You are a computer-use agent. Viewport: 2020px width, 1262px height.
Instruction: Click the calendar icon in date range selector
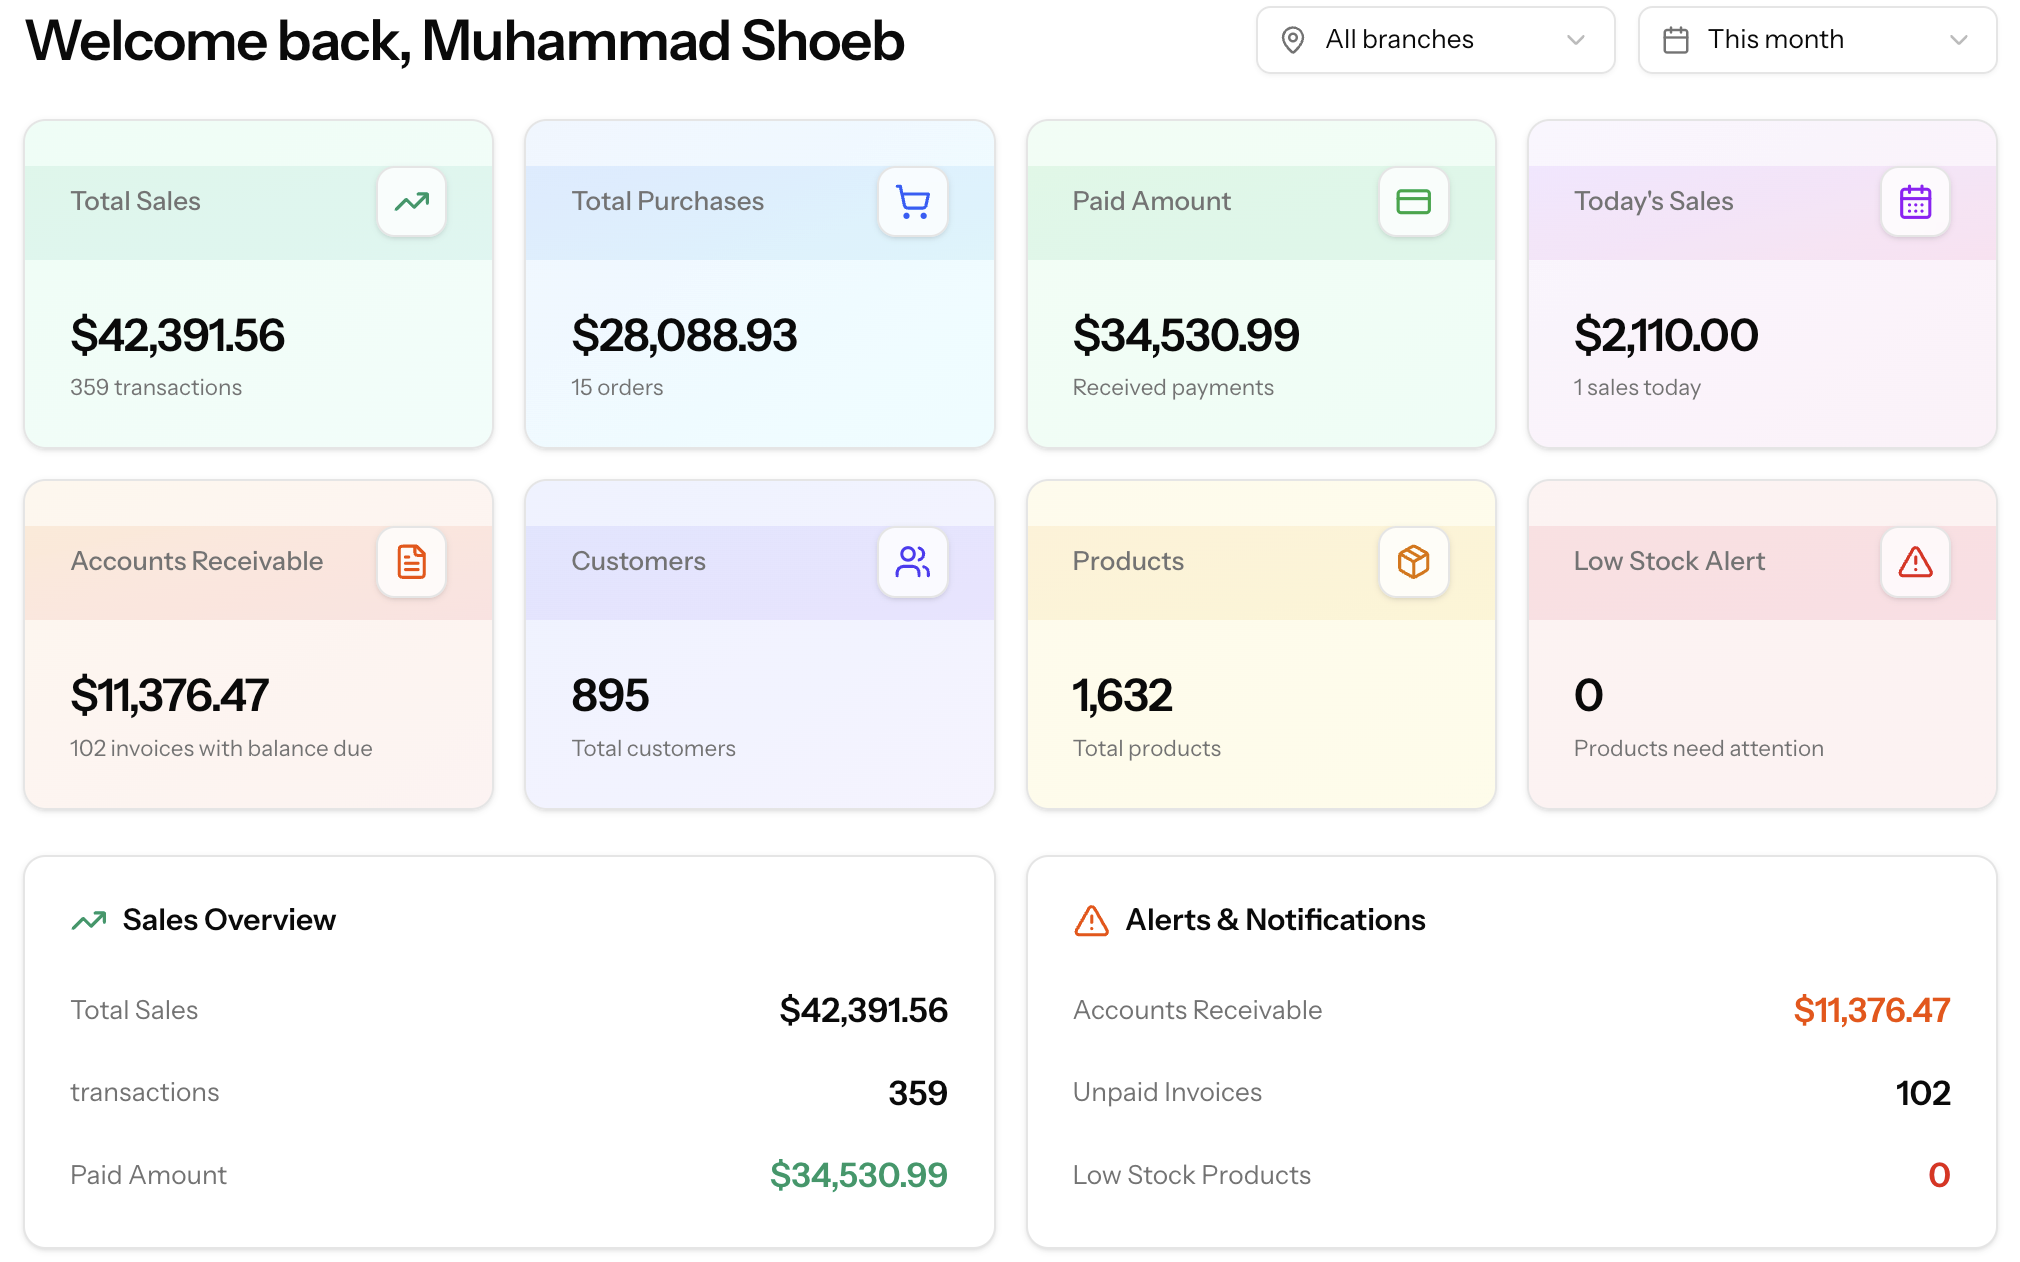coord(1675,40)
